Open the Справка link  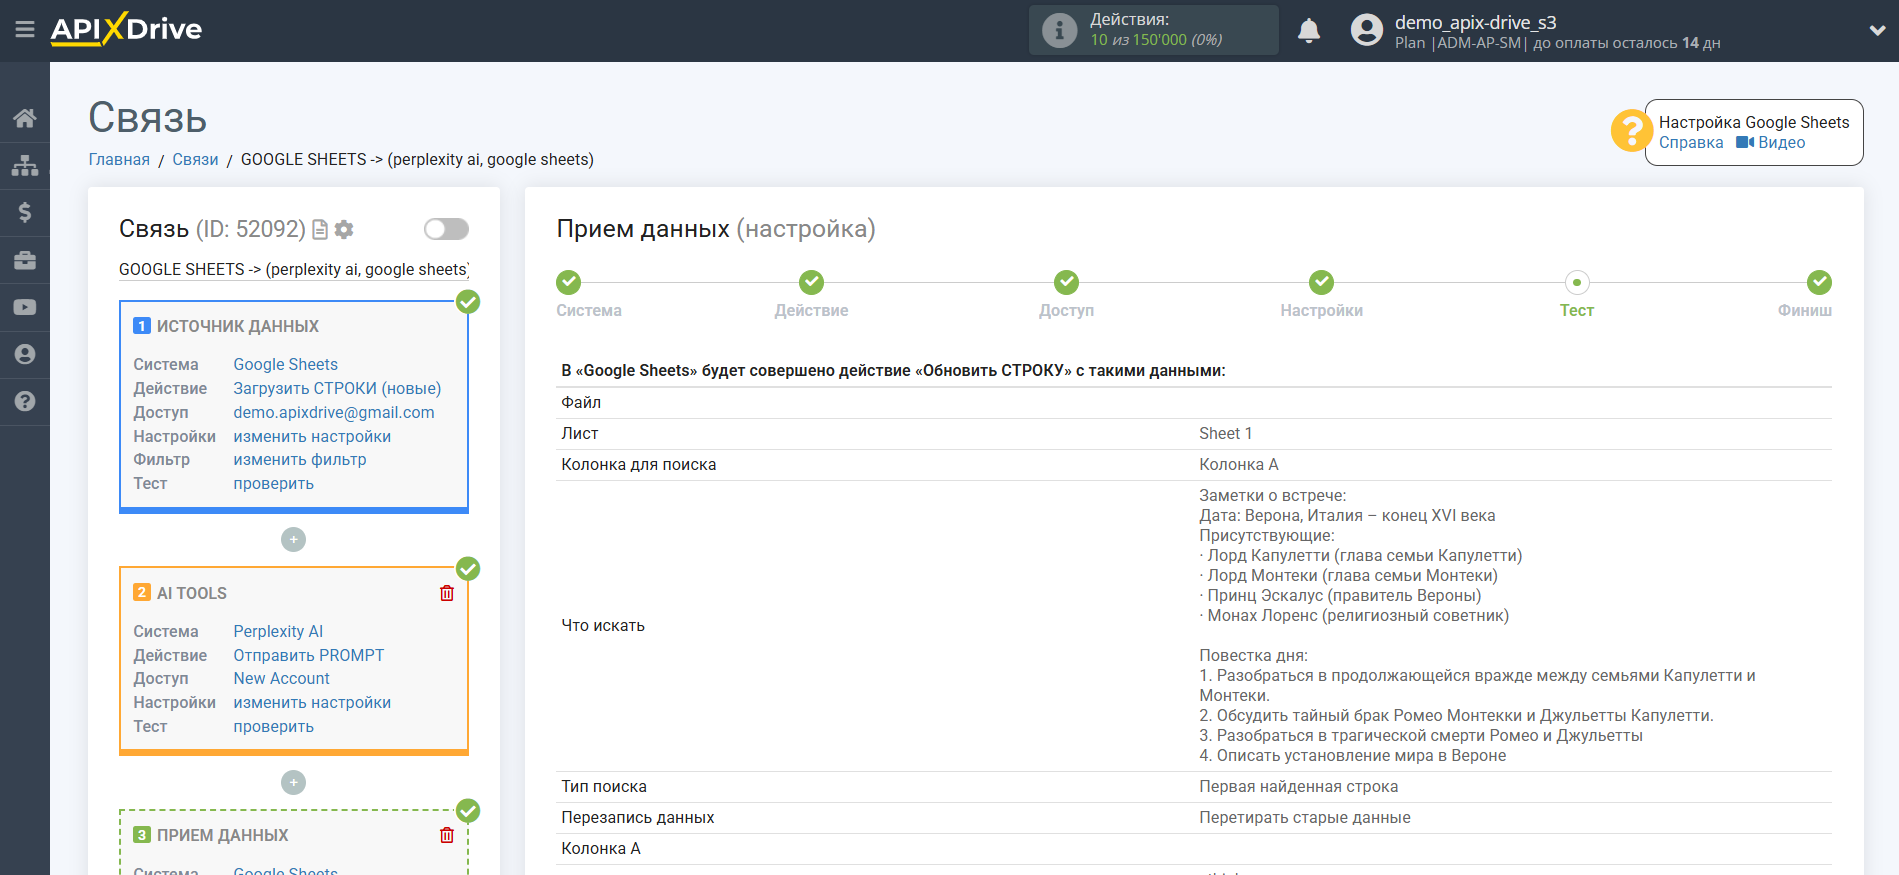point(1691,143)
